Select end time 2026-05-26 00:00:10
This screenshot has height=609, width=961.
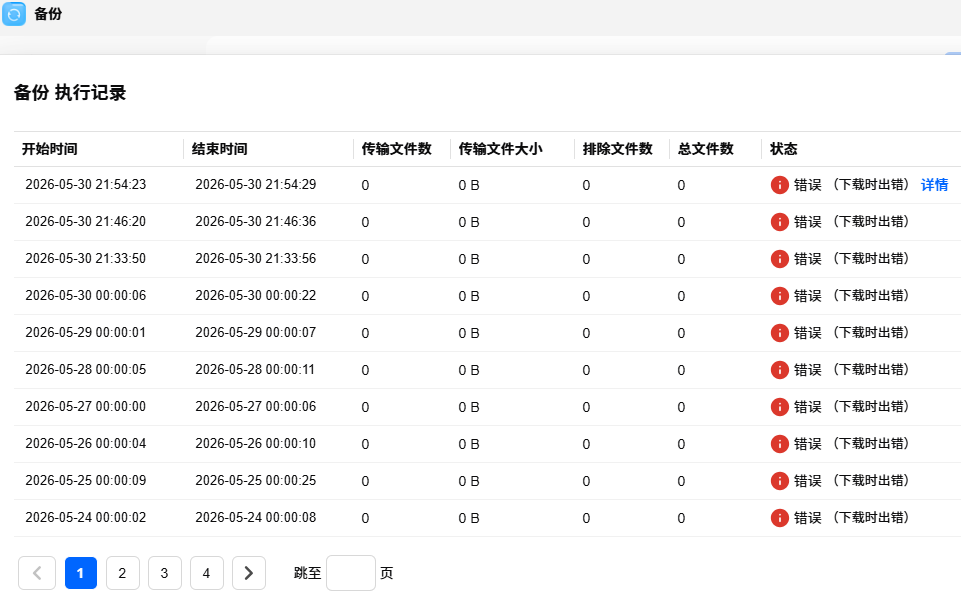point(256,444)
